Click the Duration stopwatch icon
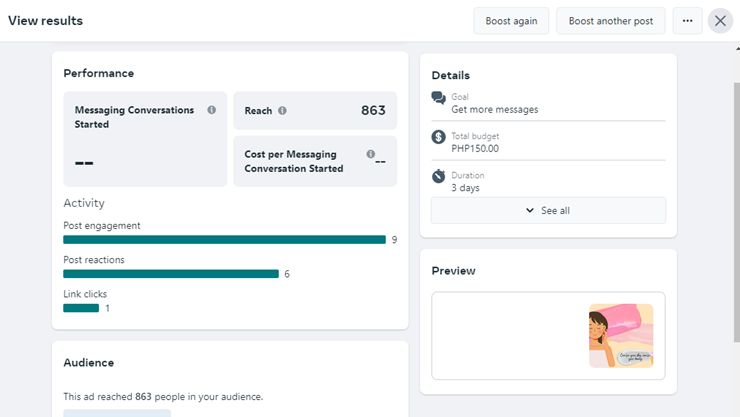740x417 pixels. point(439,176)
